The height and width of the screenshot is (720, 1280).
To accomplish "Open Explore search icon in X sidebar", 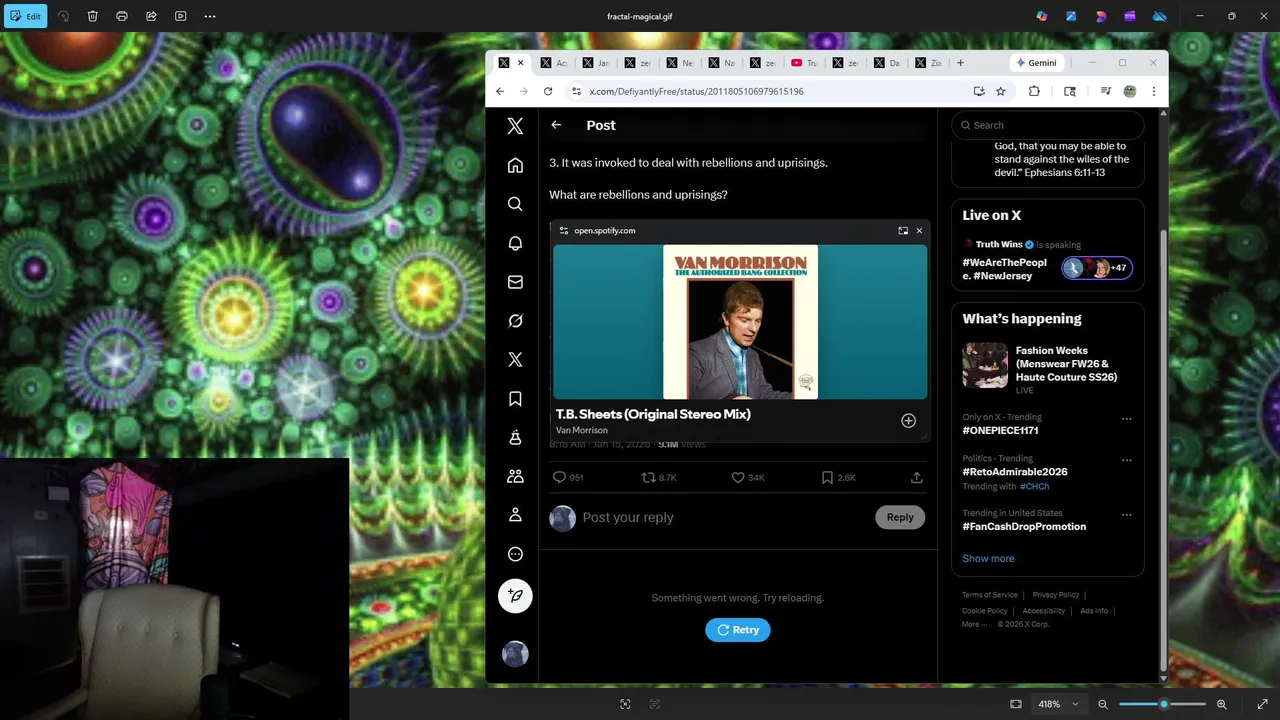I will [x=515, y=204].
